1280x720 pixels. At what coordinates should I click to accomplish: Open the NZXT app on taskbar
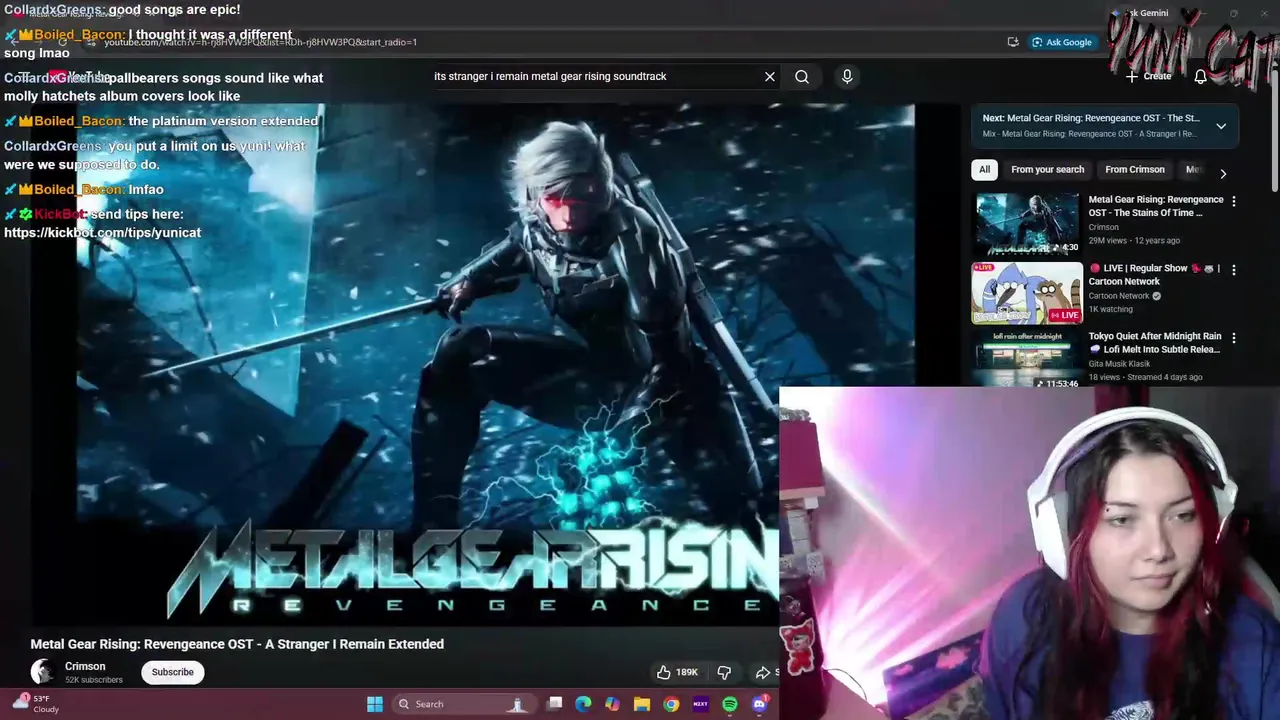700,704
